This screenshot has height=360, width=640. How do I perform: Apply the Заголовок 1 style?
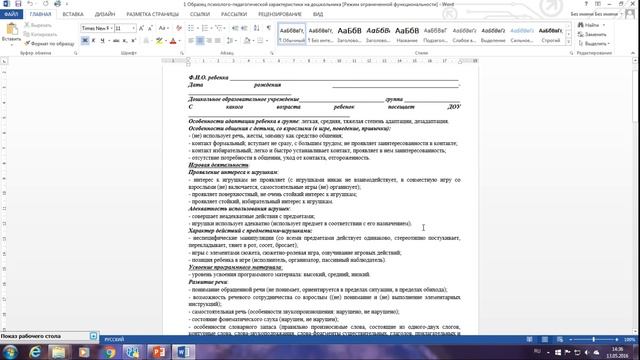tap(349, 34)
